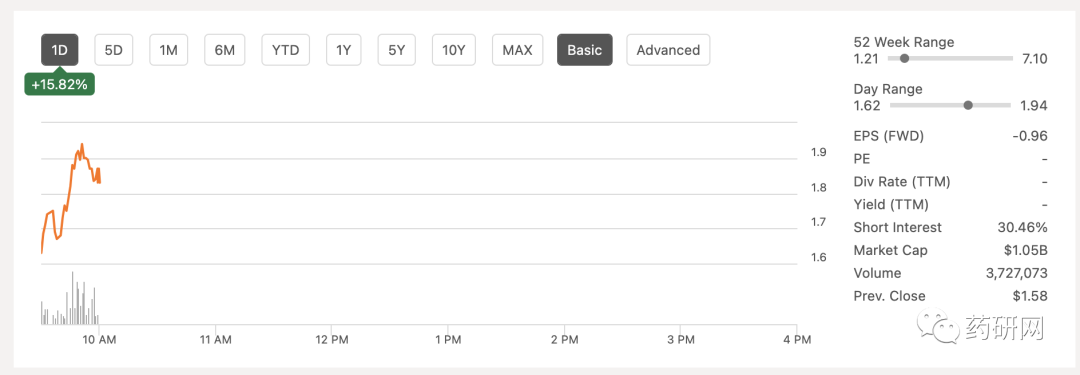The width and height of the screenshot is (1080, 375).
Task: Show the 1M price chart
Action: [x=169, y=50]
